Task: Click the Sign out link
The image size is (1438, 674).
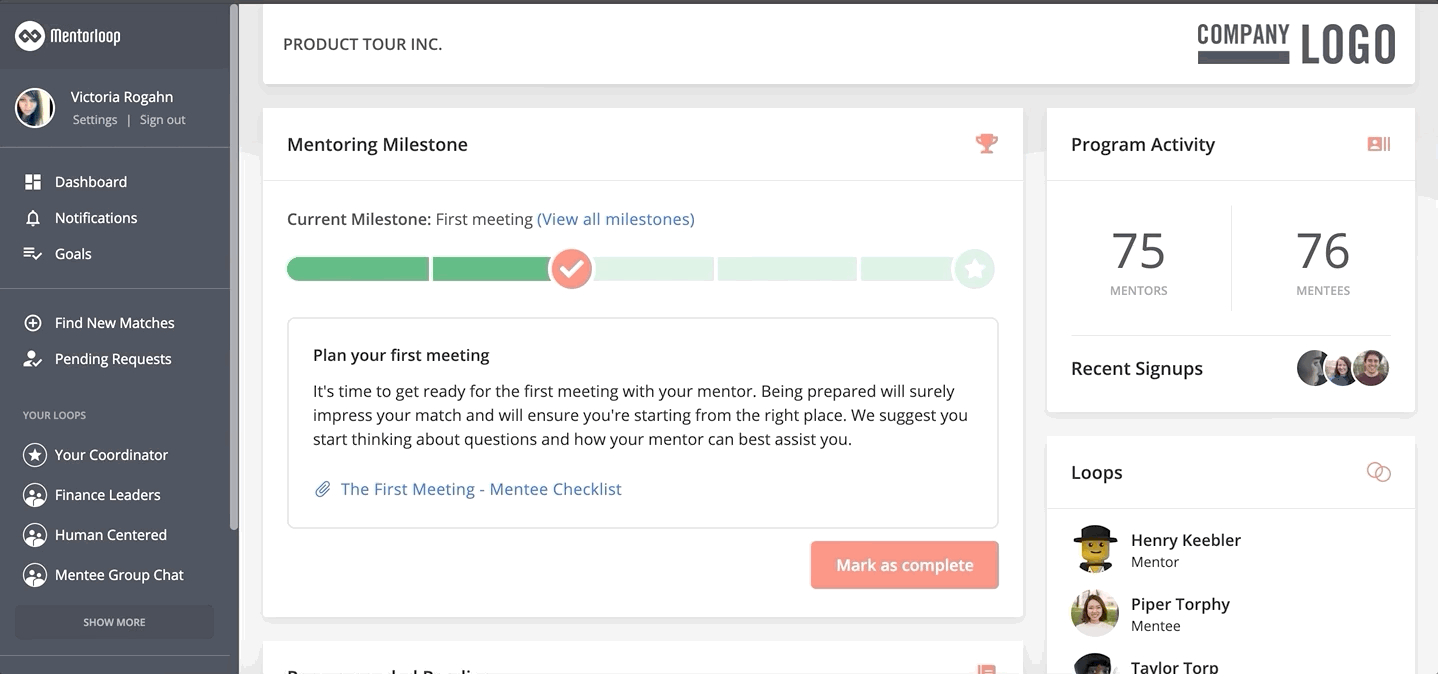Action: coord(163,120)
